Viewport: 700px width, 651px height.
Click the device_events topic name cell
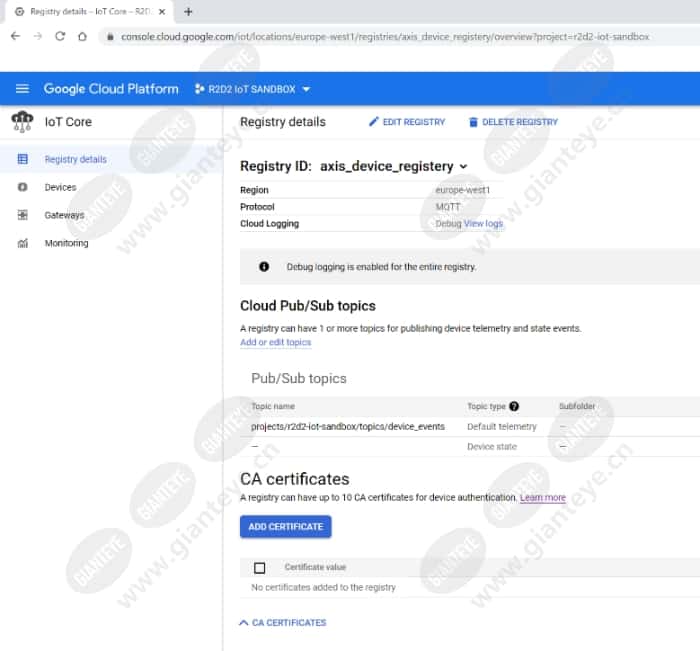click(348, 426)
